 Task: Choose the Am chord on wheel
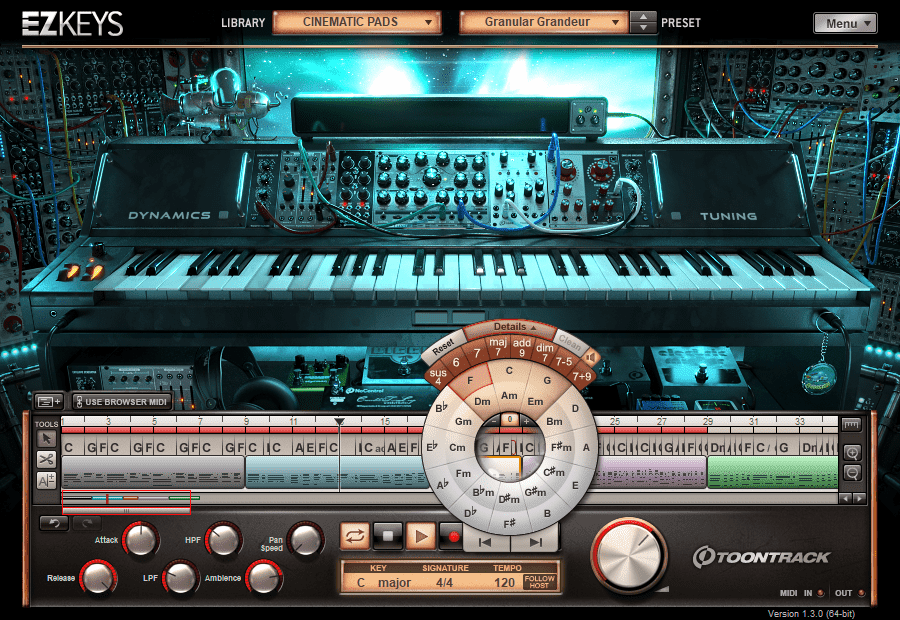pyautogui.click(x=509, y=396)
